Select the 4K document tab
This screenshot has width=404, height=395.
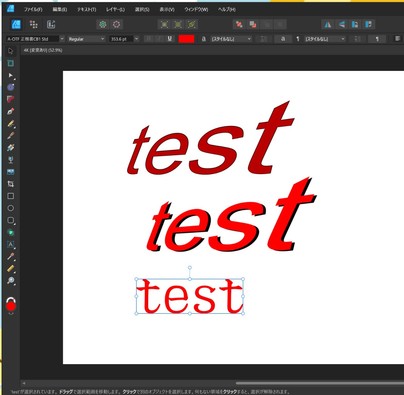coord(43,50)
